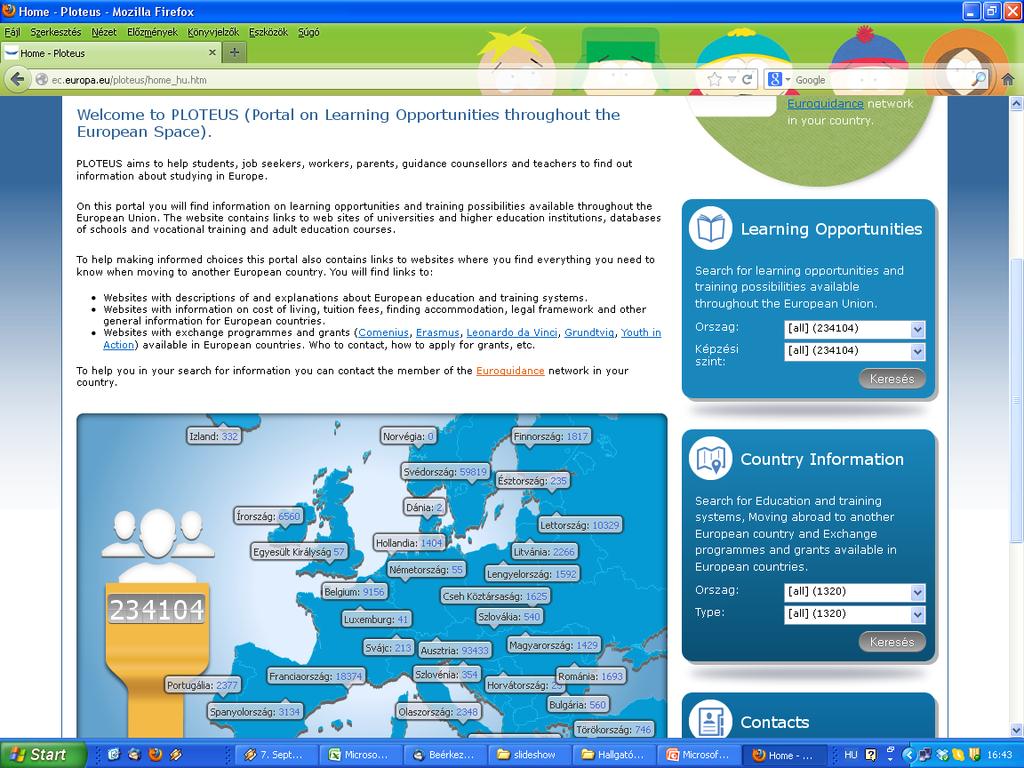Open the Eszközök menu

click(x=268, y=32)
